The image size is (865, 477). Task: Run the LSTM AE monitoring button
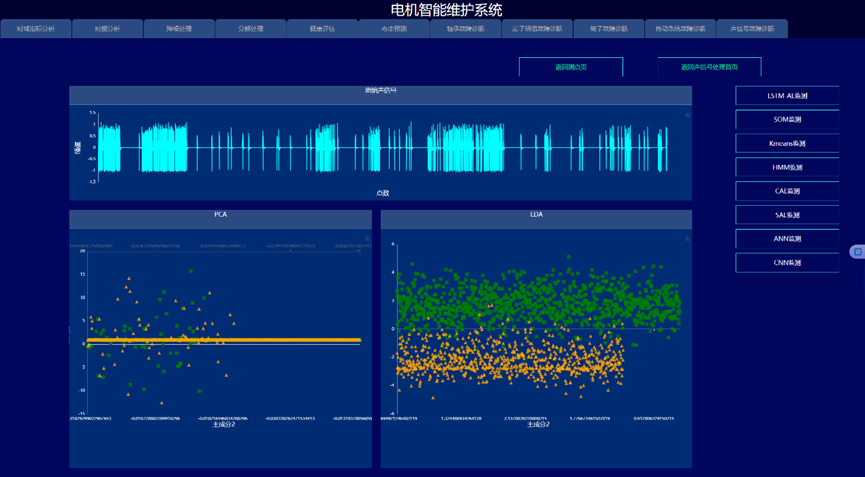[x=787, y=96]
